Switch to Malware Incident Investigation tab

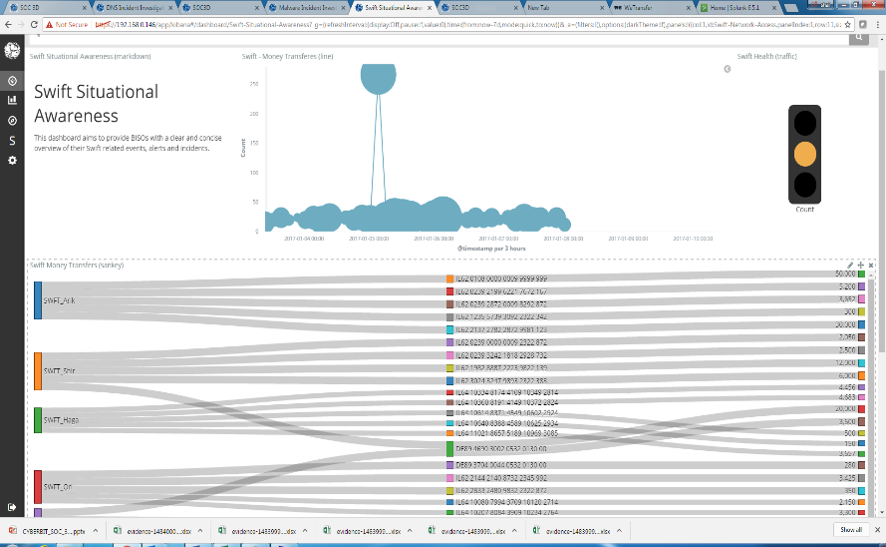[x=307, y=8]
